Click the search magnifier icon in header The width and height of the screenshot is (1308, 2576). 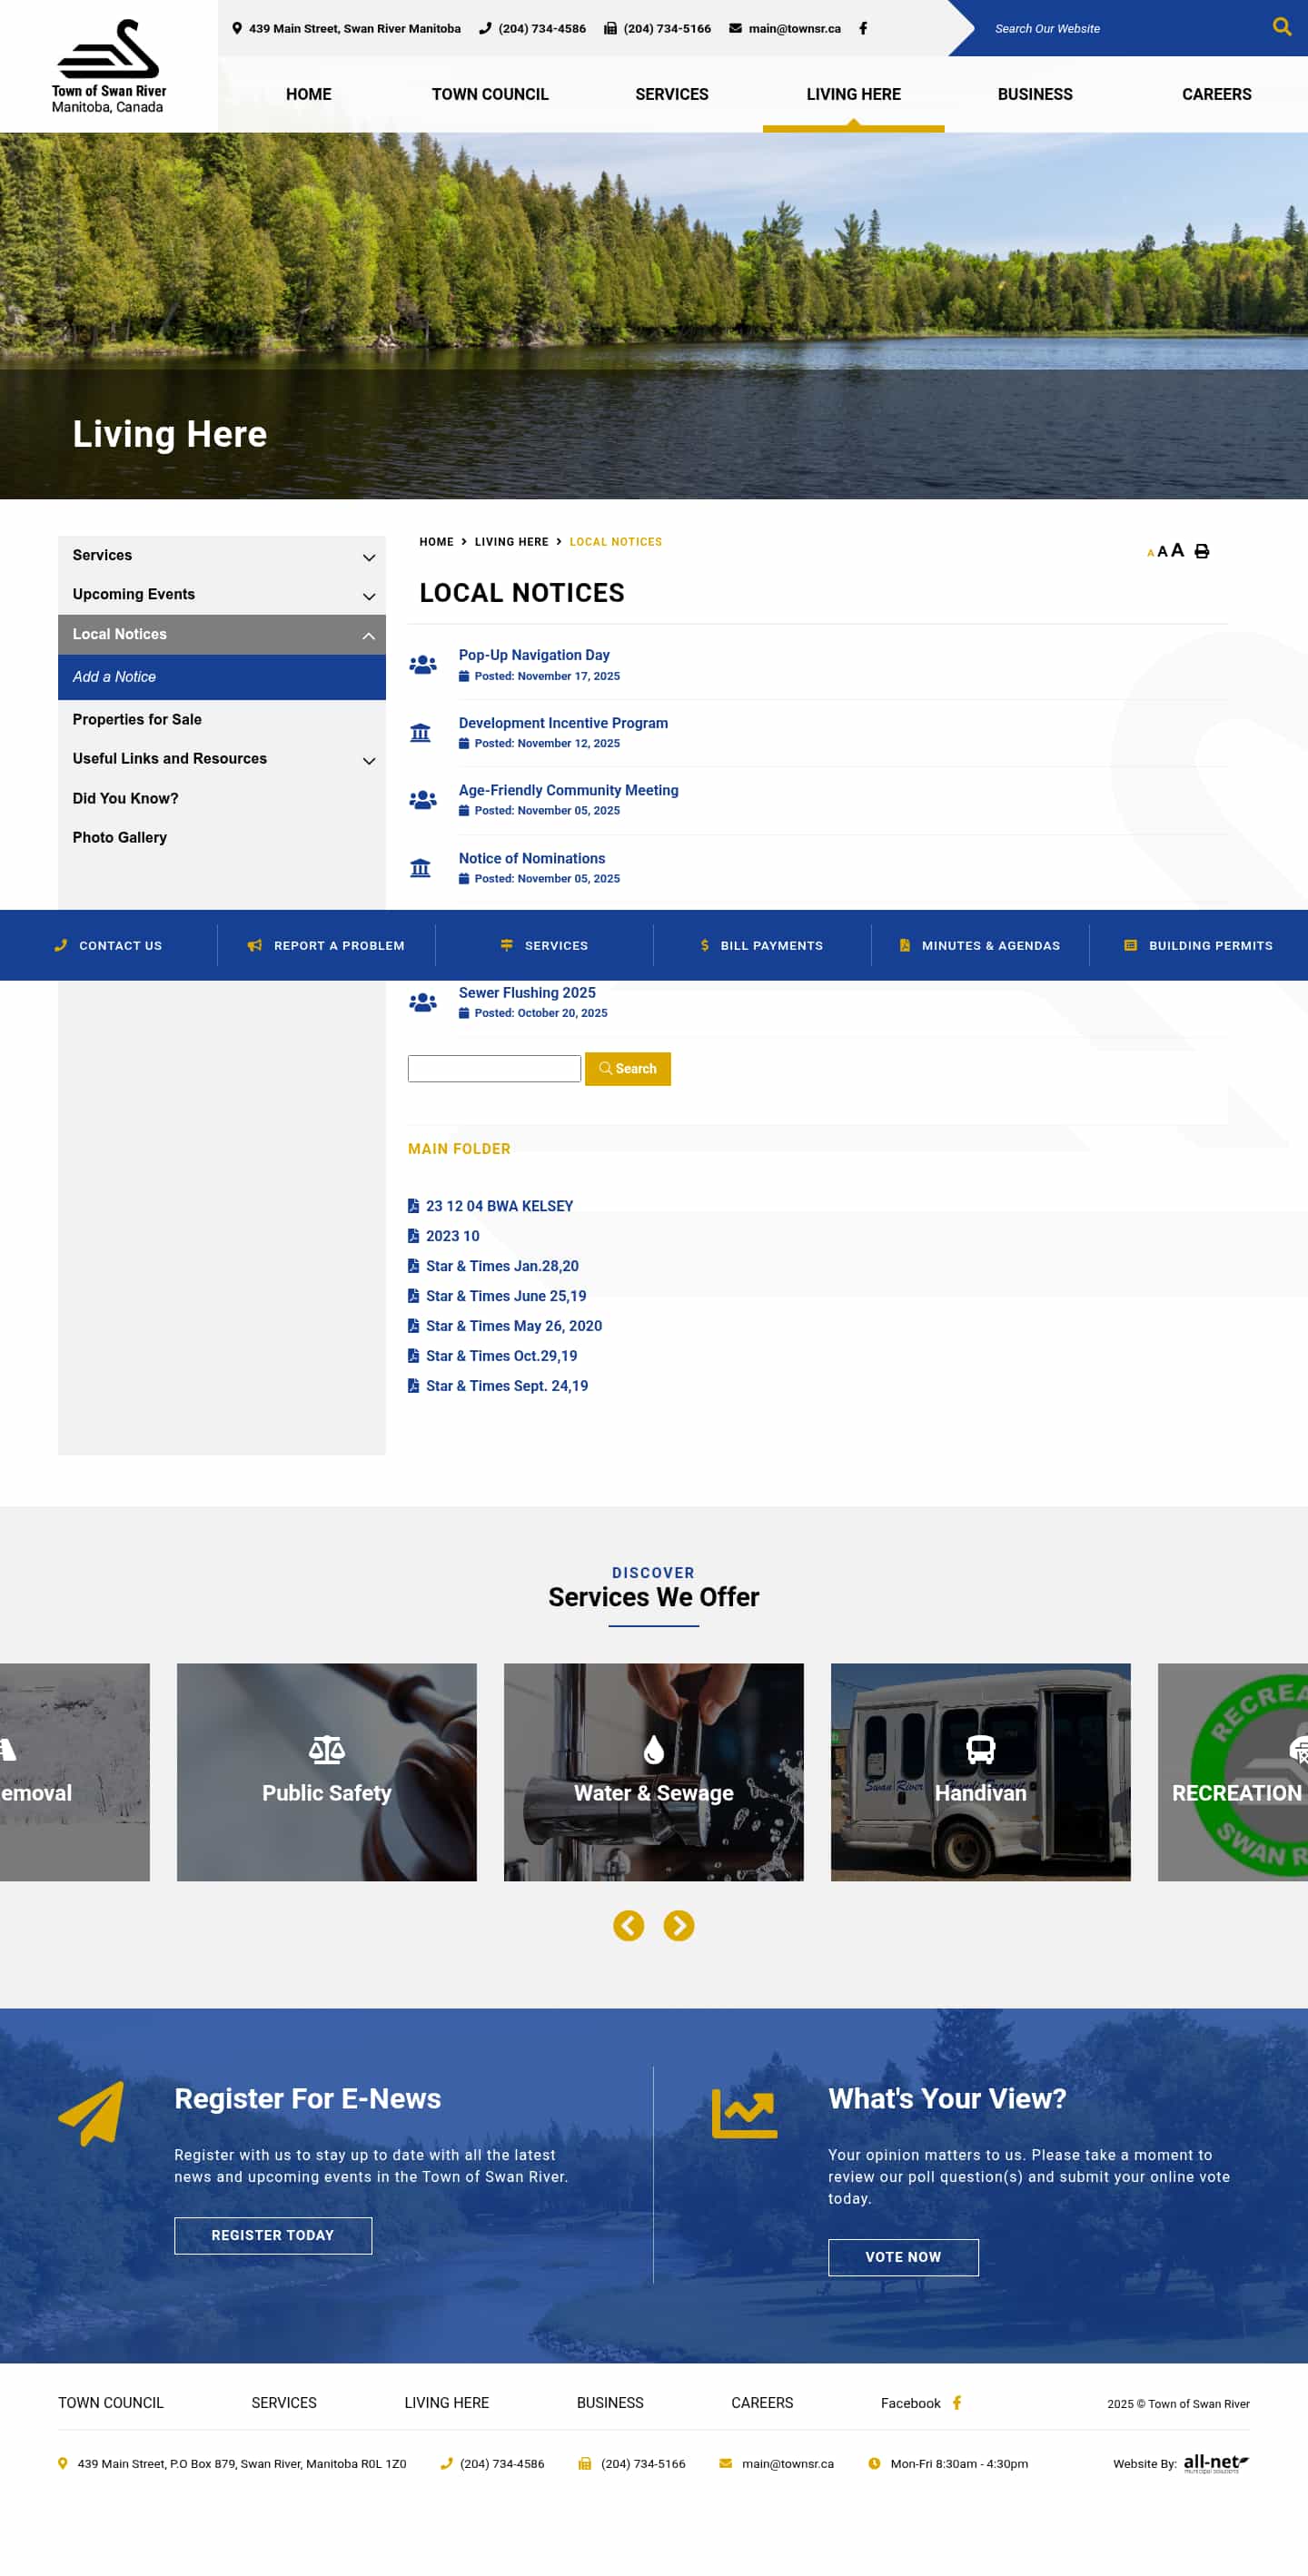click(1280, 27)
